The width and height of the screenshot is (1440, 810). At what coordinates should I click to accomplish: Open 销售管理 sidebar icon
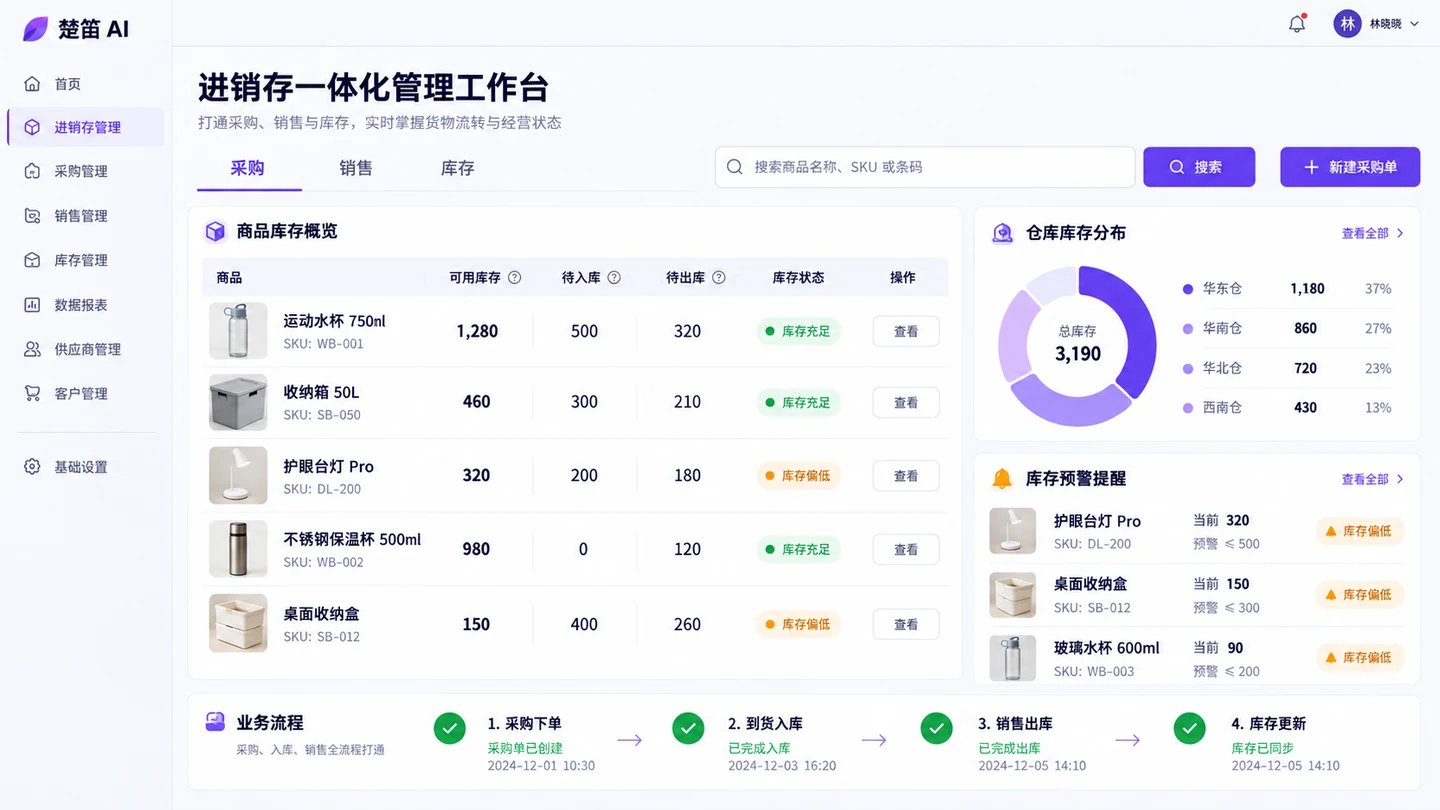coord(33,216)
